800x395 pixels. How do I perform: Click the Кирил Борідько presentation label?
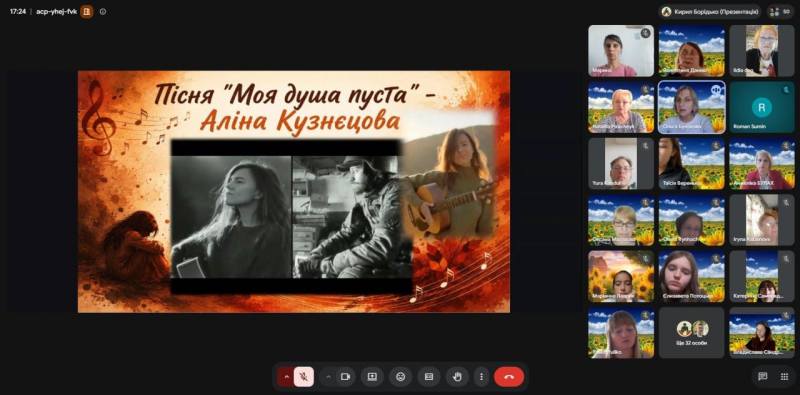click(x=710, y=11)
